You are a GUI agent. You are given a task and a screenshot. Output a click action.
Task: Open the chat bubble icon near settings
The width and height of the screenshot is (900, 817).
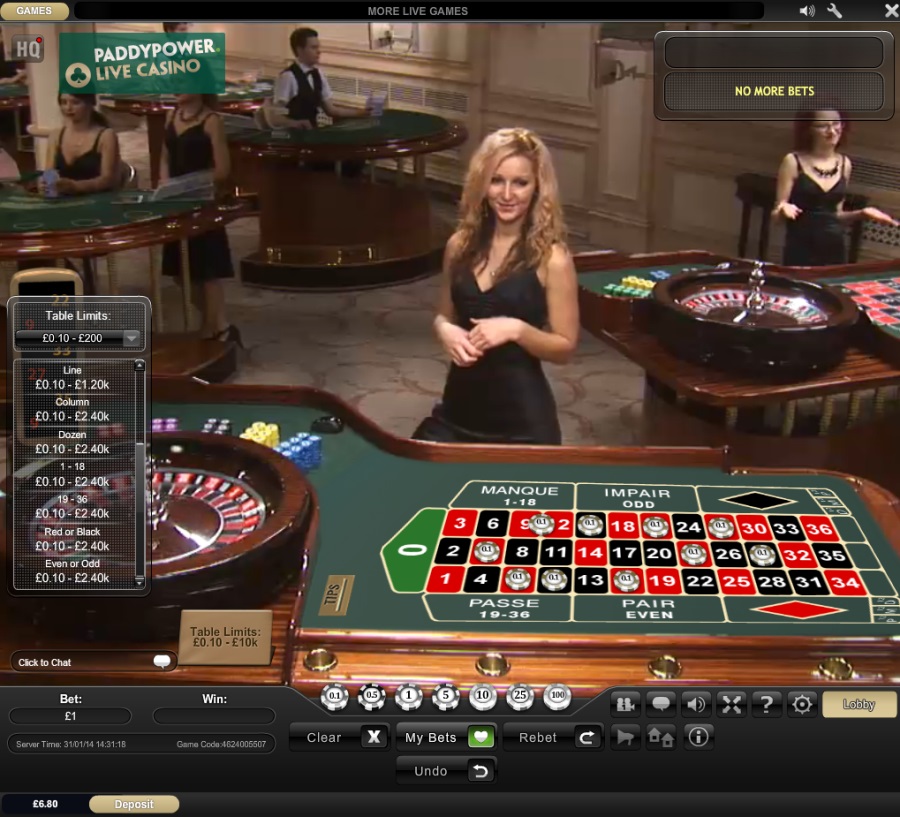660,704
